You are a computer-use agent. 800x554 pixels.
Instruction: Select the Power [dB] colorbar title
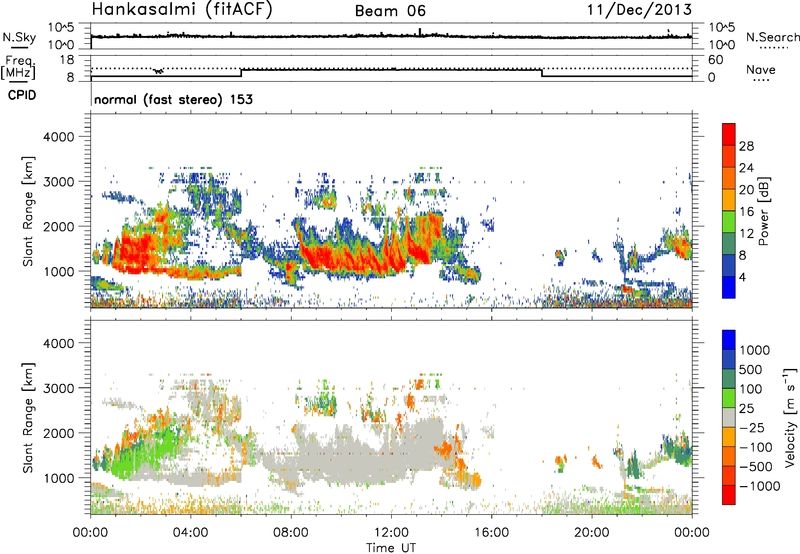(x=763, y=211)
